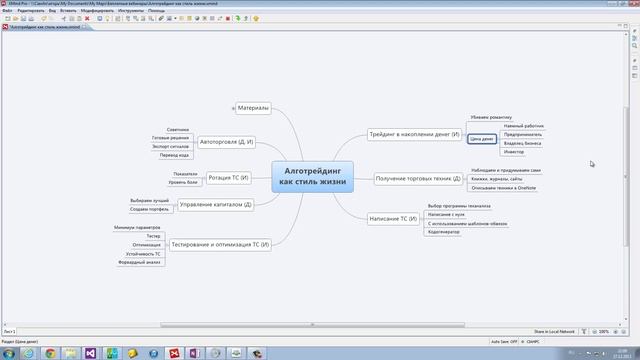This screenshot has height=360, width=640.
Task: Select the Управление капиталом (Д) topic
Action: coord(216,204)
